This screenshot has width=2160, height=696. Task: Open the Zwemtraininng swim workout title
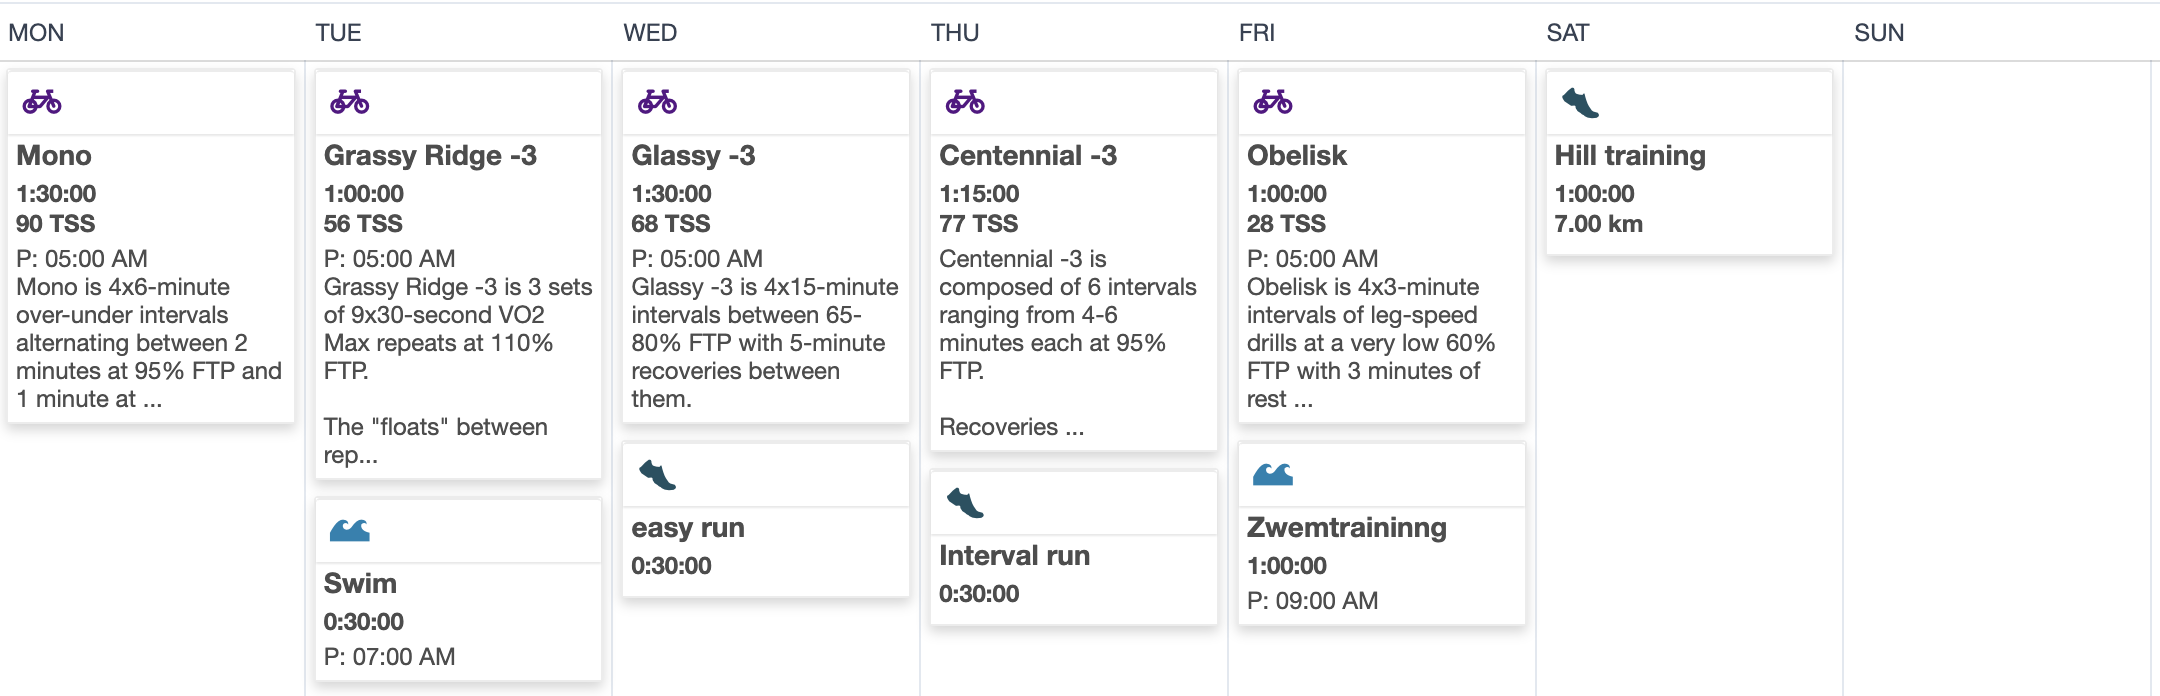click(x=1347, y=528)
